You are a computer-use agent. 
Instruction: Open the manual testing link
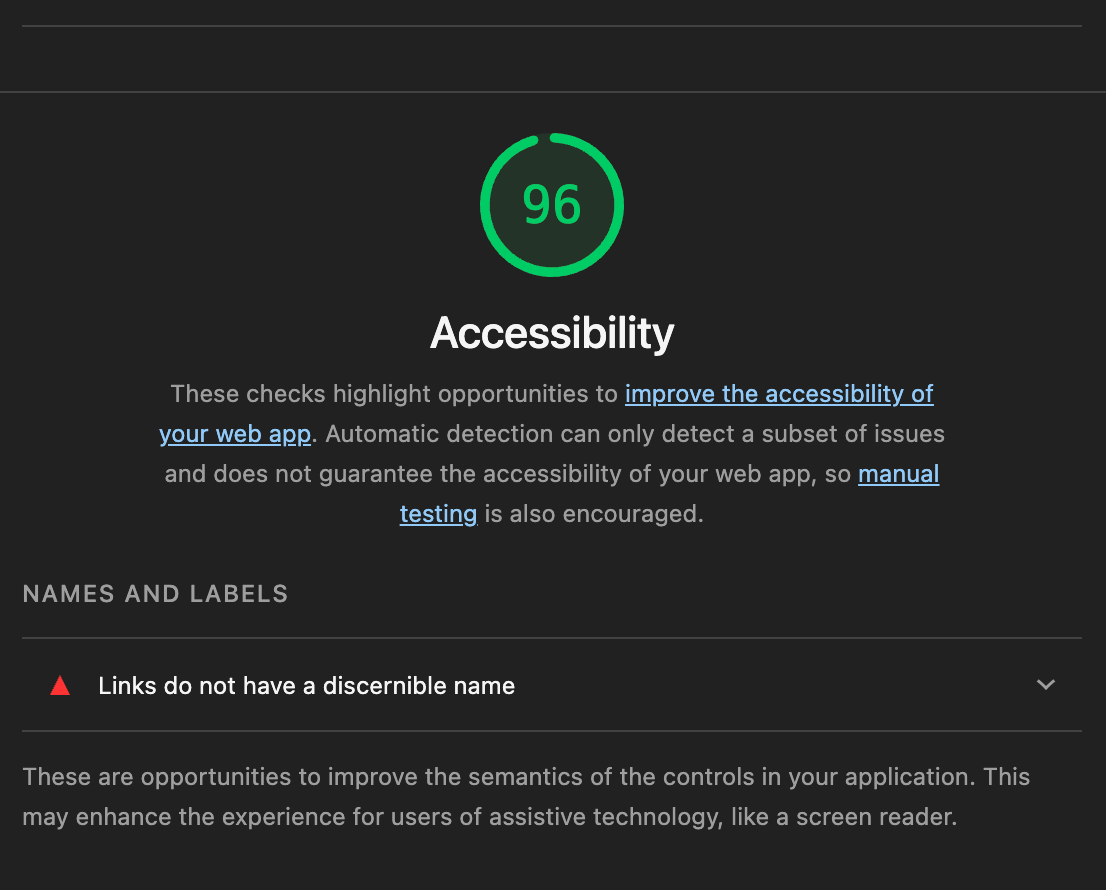pyautogui.click(x=898, y=473)
